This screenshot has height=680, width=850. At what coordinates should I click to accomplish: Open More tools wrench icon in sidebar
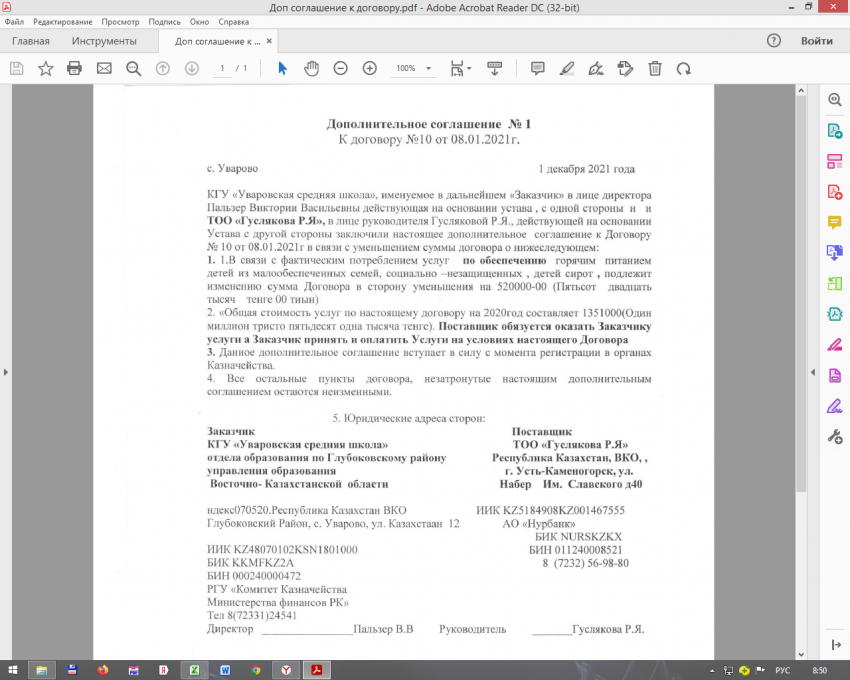(x=834, y=437)
